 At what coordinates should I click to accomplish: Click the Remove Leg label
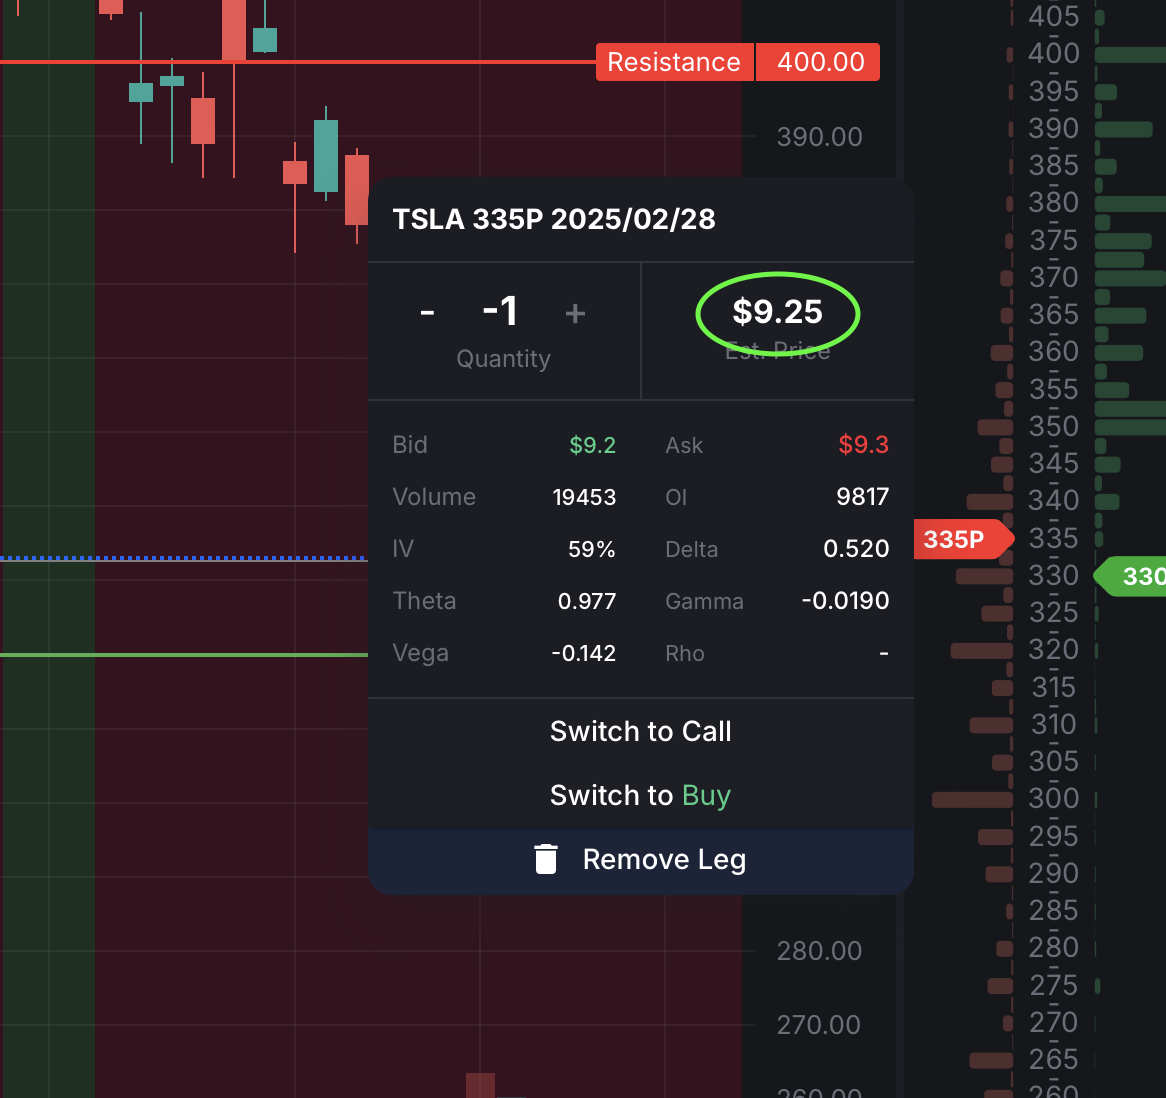click(x=664, y=859)
